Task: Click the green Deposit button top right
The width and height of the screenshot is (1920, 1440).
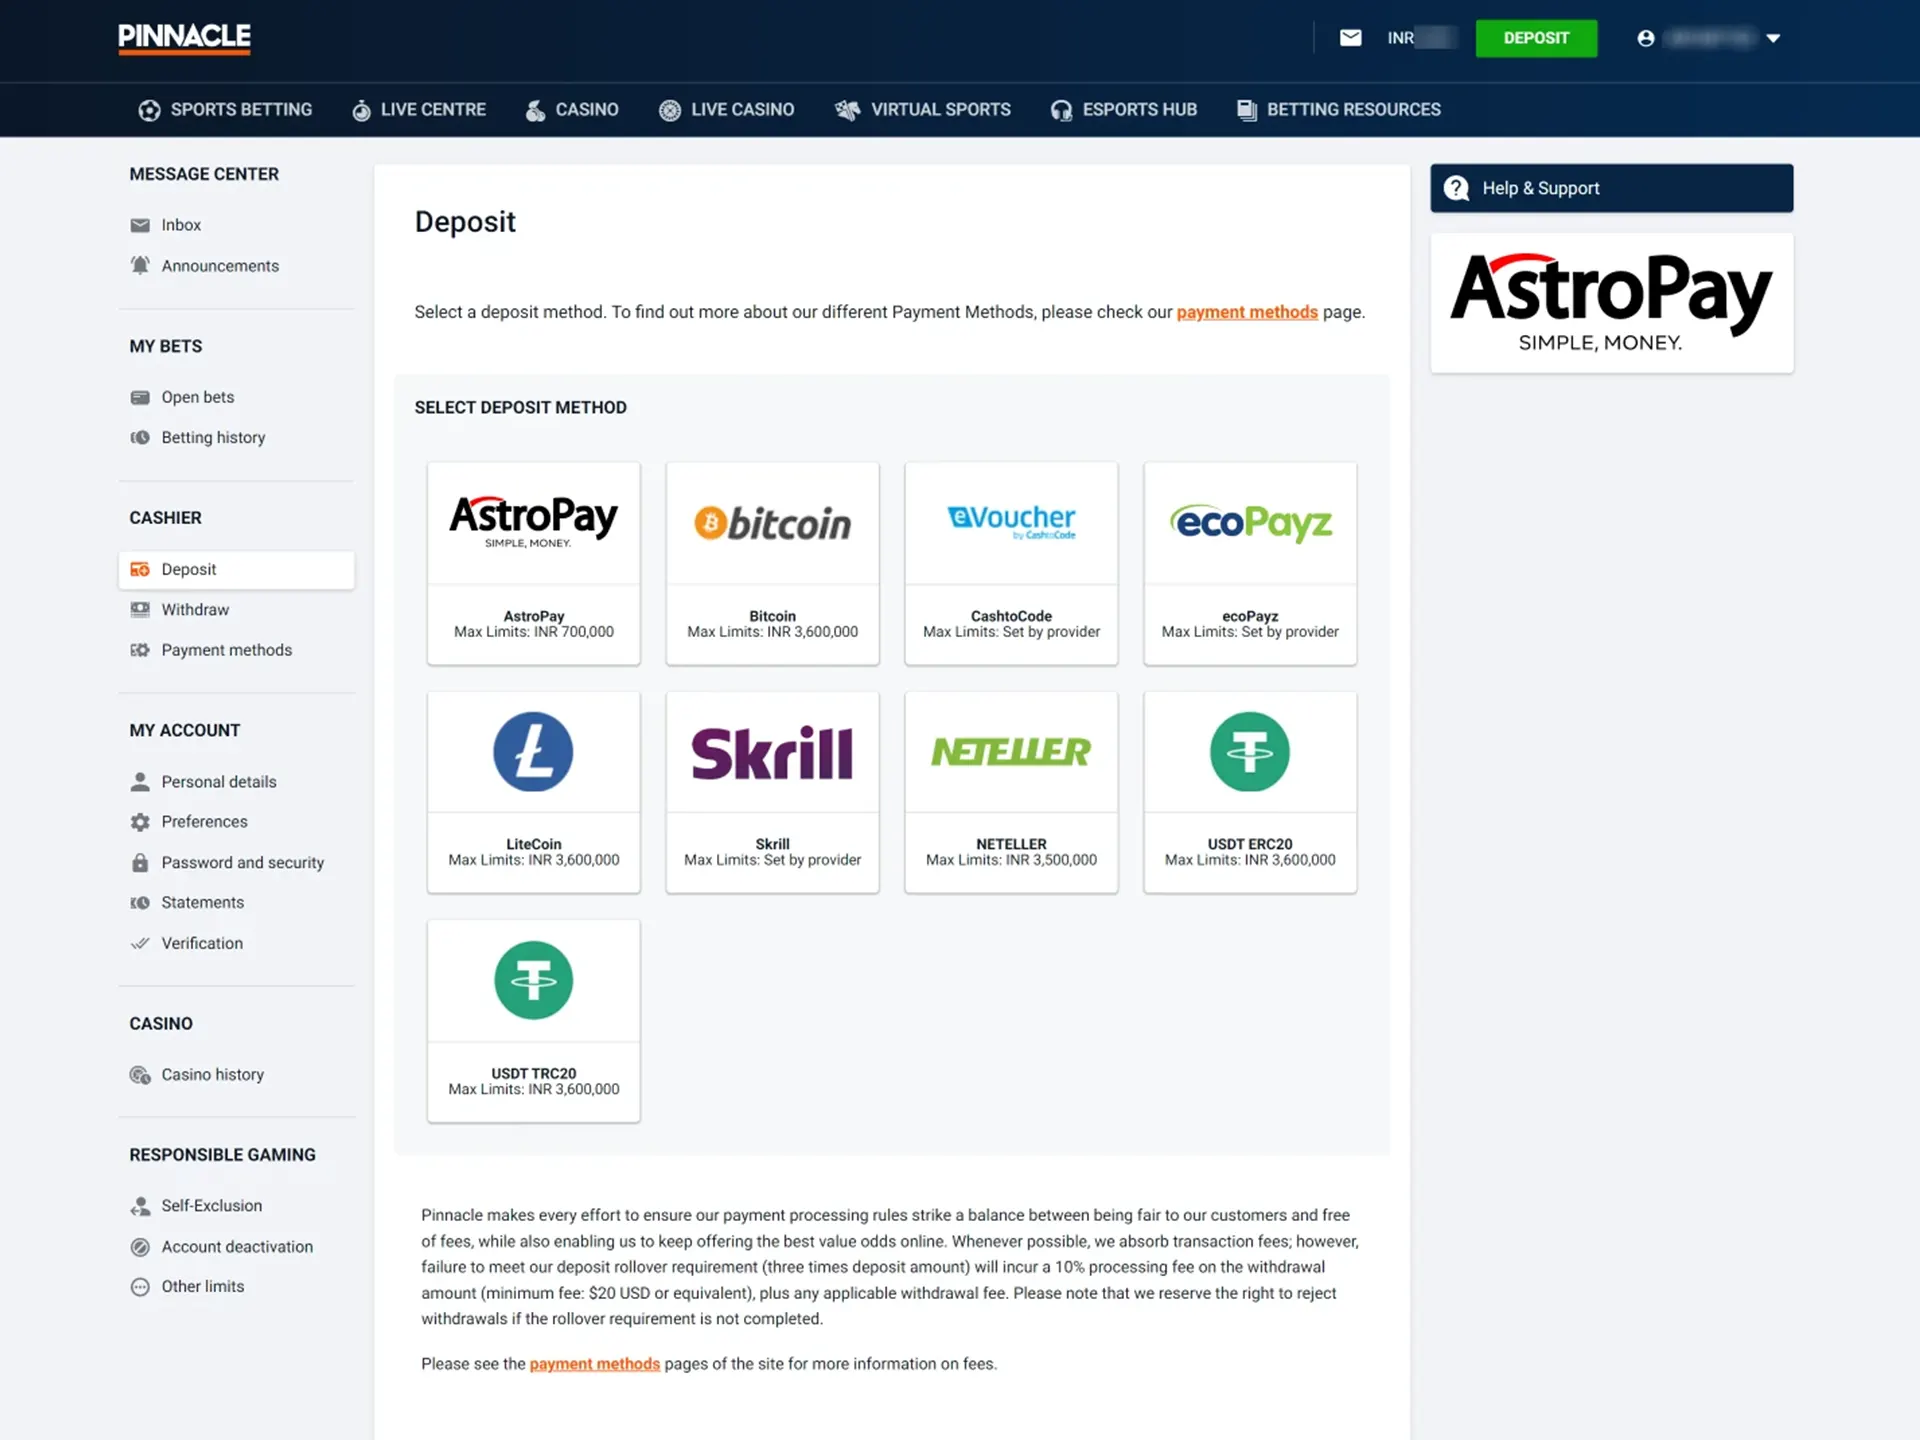Action: 1536,38
